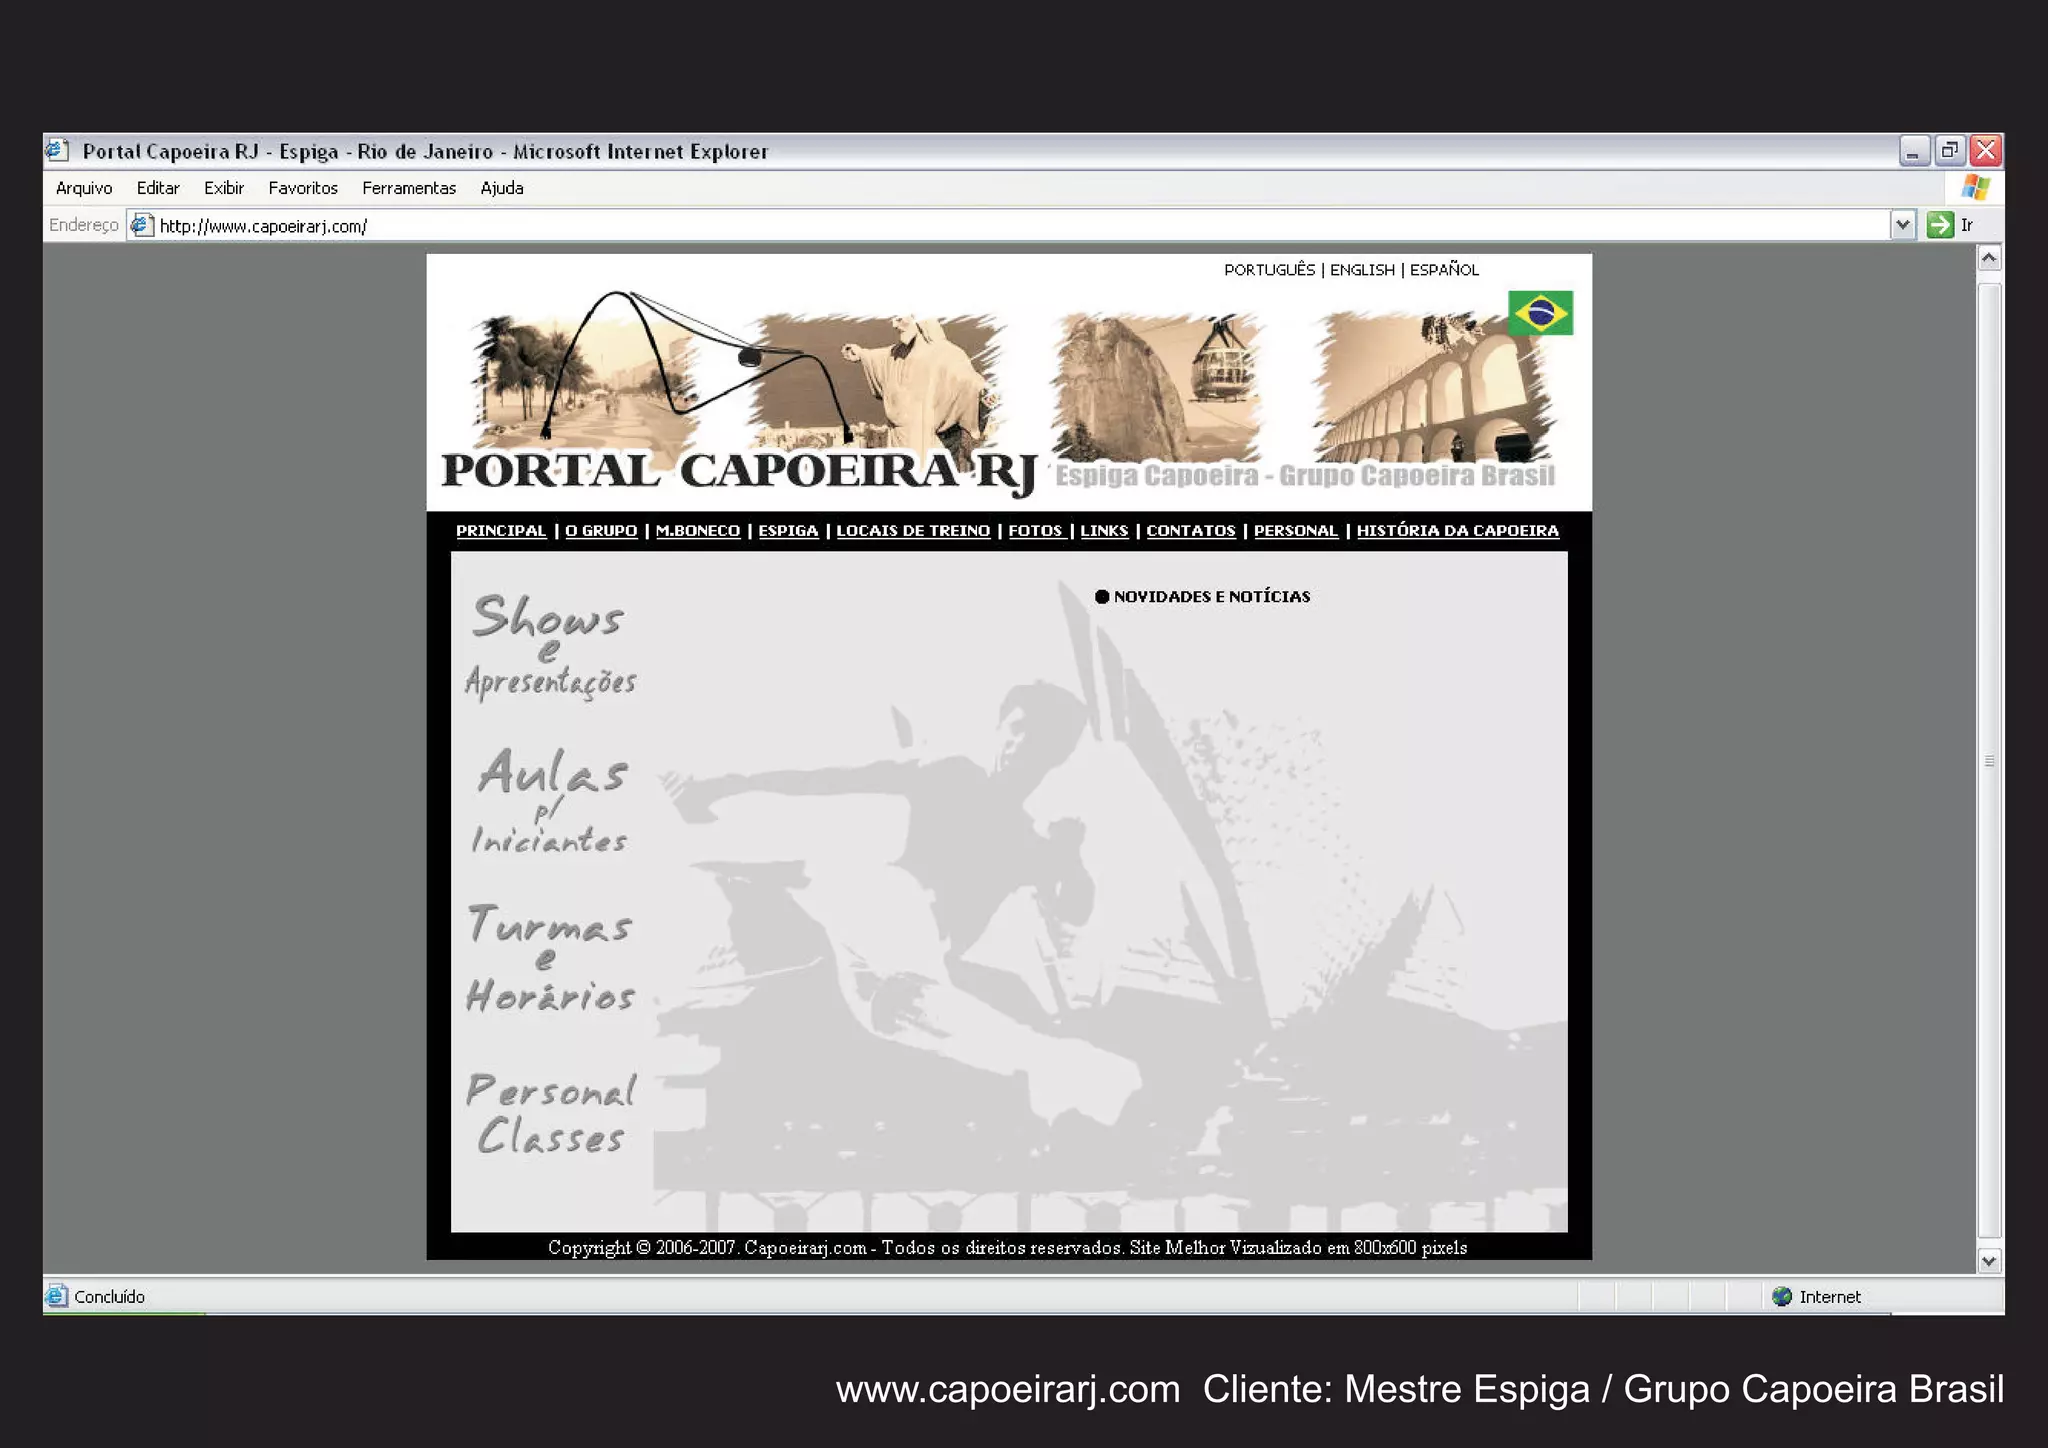
Task: Open the Ferramentas menu
Action: (409, 188)
